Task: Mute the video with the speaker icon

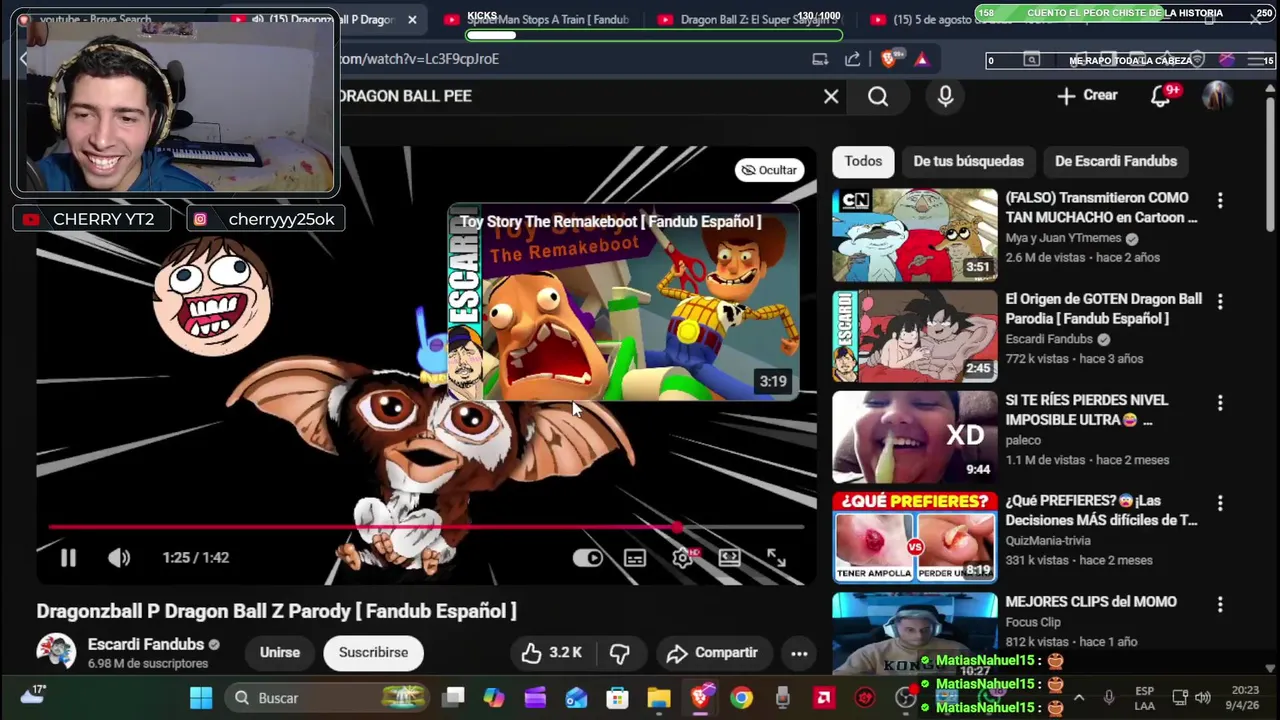Action: point(119,558)
